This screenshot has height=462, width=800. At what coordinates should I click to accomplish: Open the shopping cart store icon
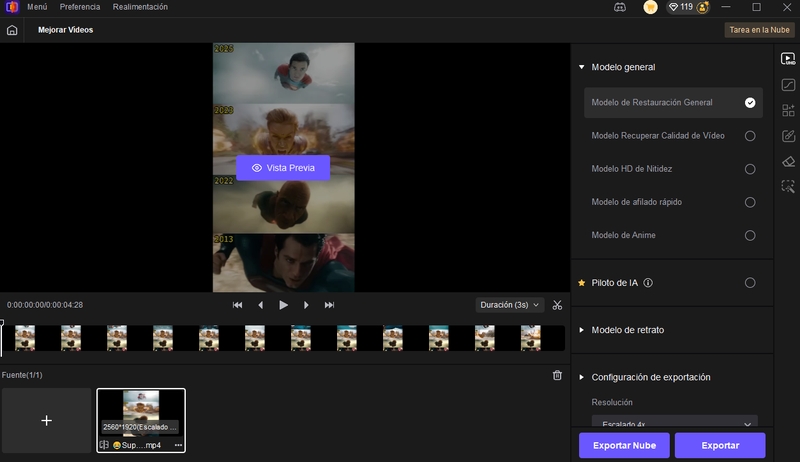click(651, 7)
